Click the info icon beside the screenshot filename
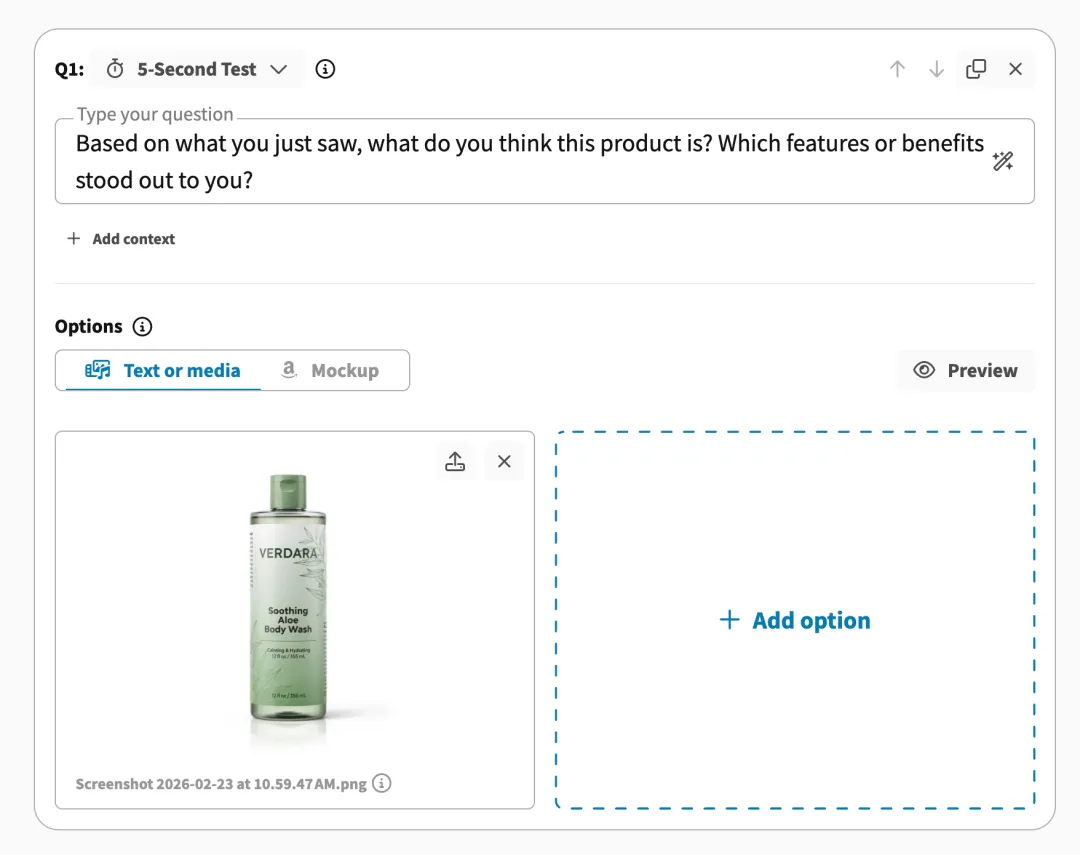 click(382, 784)
